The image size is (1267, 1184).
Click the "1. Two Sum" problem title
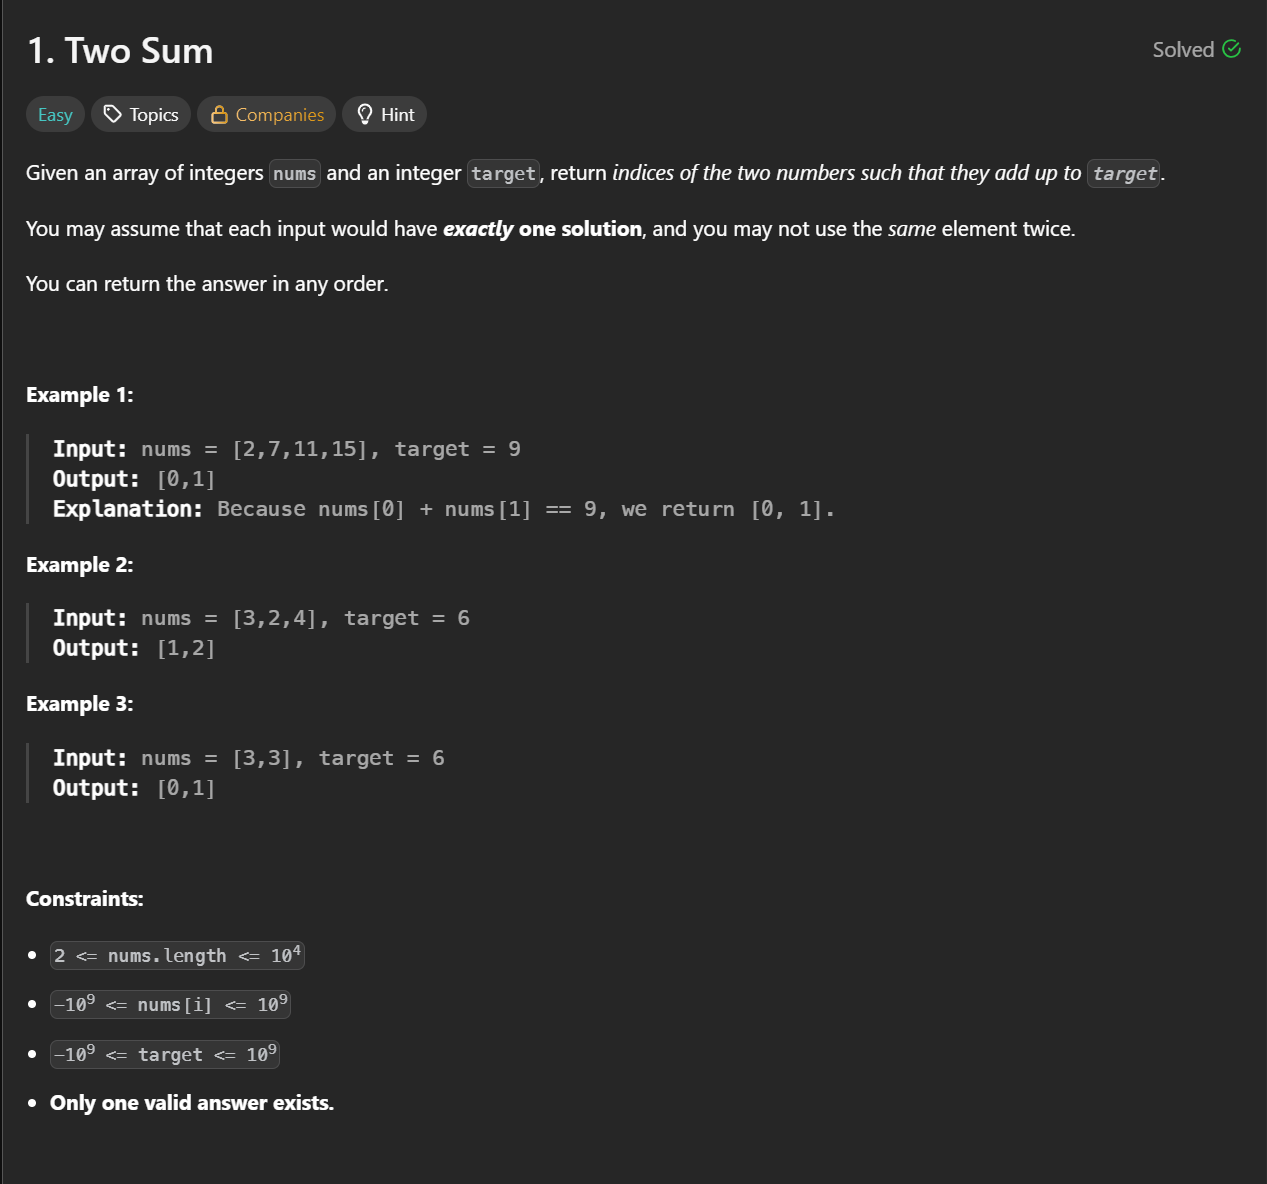[120, 51]
